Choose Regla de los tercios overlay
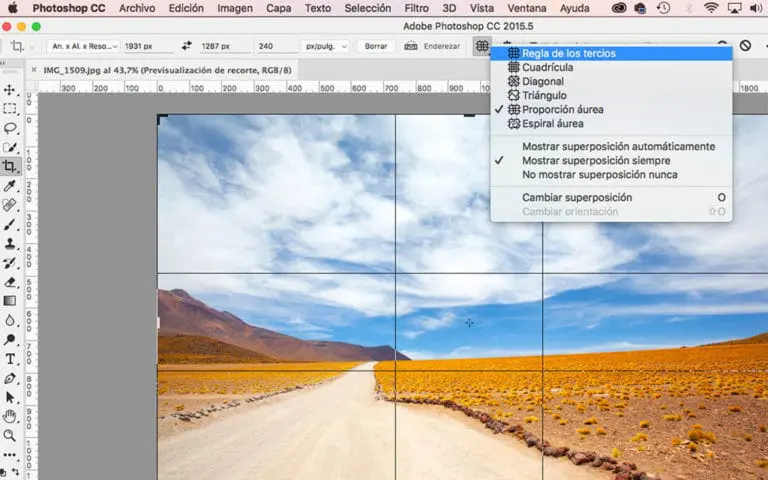This screenshot has height=480, width=768. tap(611, 53)
